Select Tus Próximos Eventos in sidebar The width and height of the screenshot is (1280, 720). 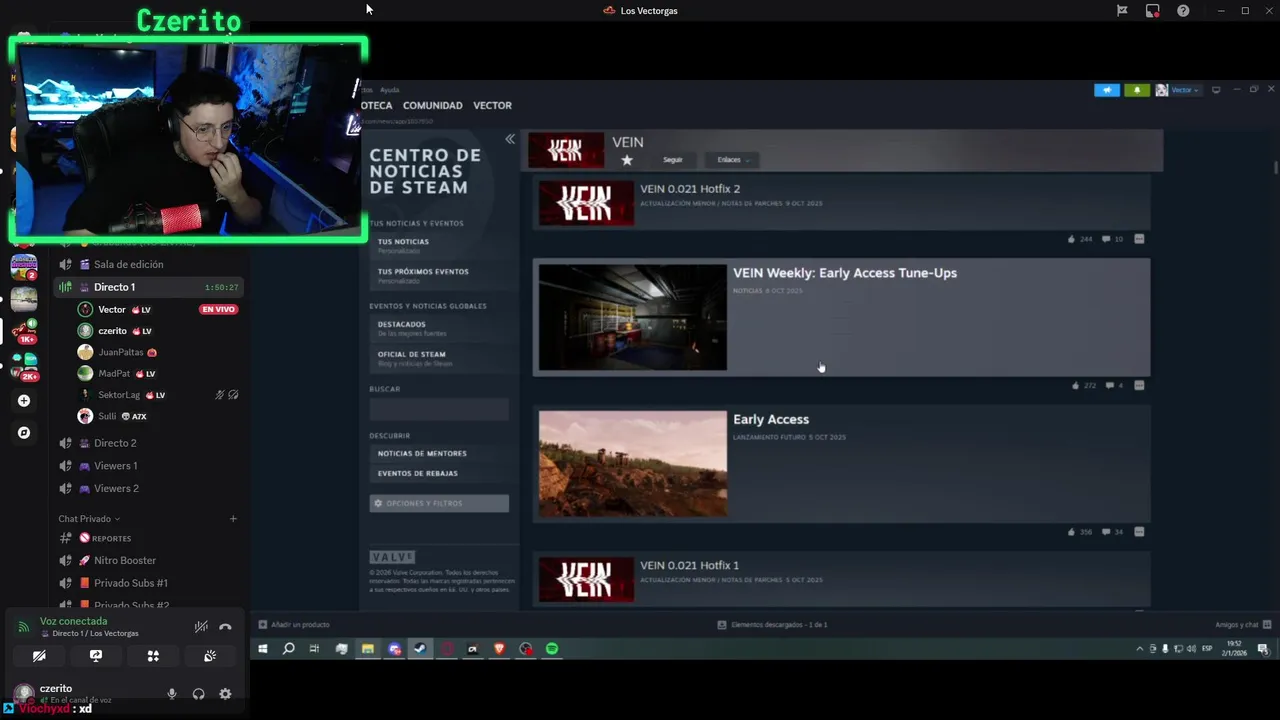pos(438,275)
